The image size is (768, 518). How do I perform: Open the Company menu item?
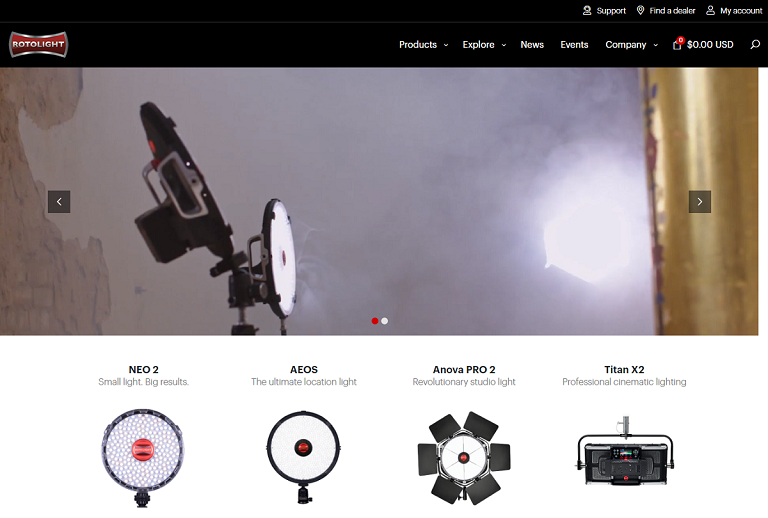pos(625,45)
